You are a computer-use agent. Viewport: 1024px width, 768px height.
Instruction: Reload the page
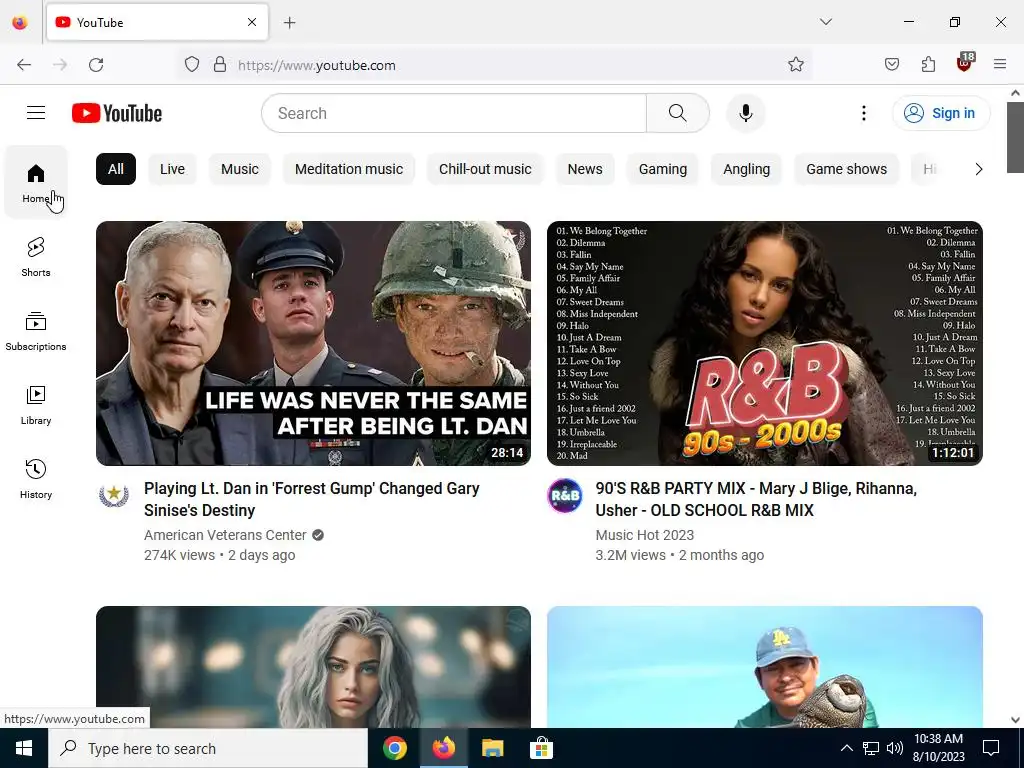point(96,65)
